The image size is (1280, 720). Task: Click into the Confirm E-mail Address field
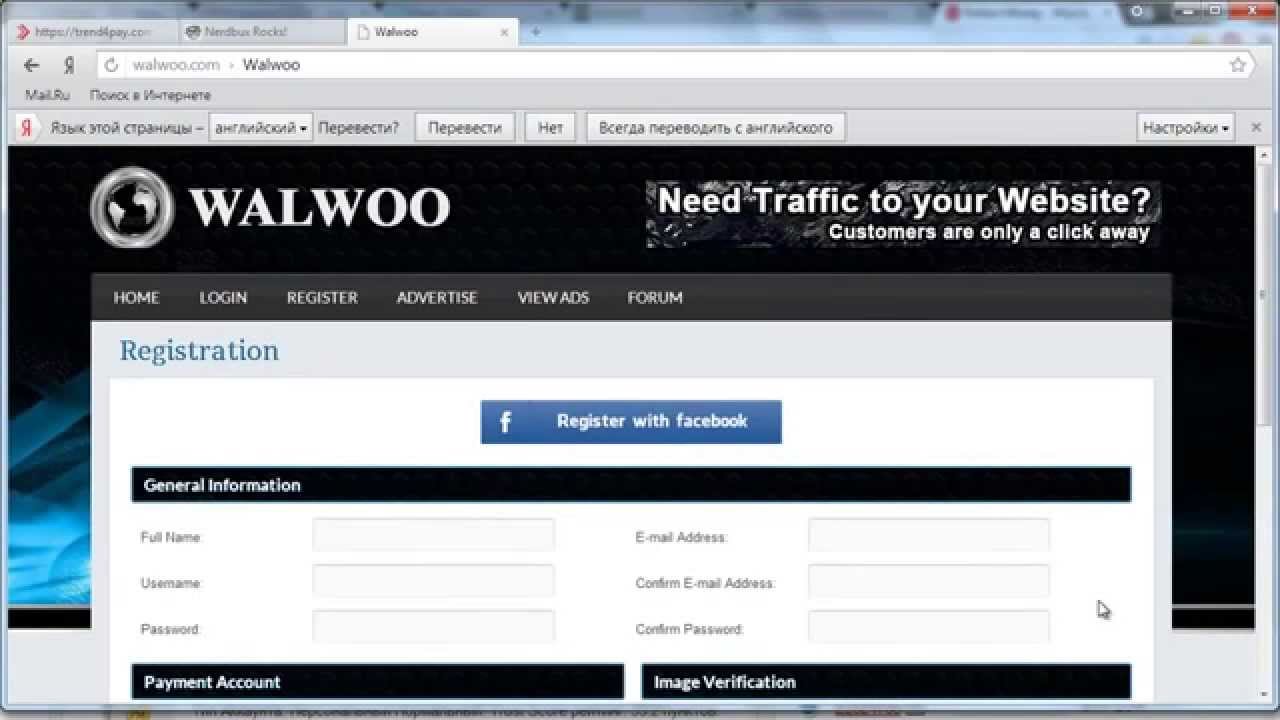point(929,581)
